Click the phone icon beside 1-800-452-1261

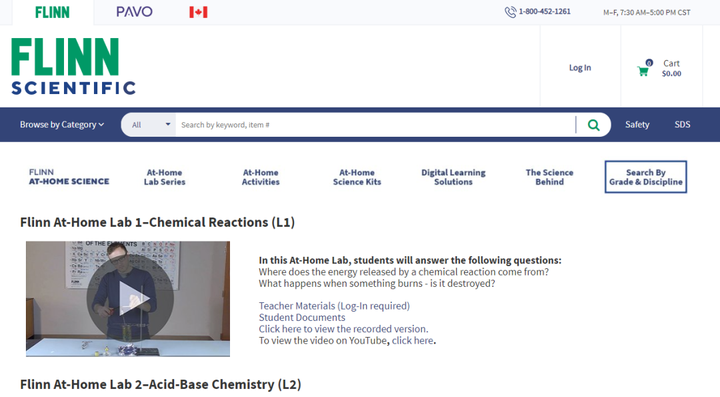click(510, 12)
